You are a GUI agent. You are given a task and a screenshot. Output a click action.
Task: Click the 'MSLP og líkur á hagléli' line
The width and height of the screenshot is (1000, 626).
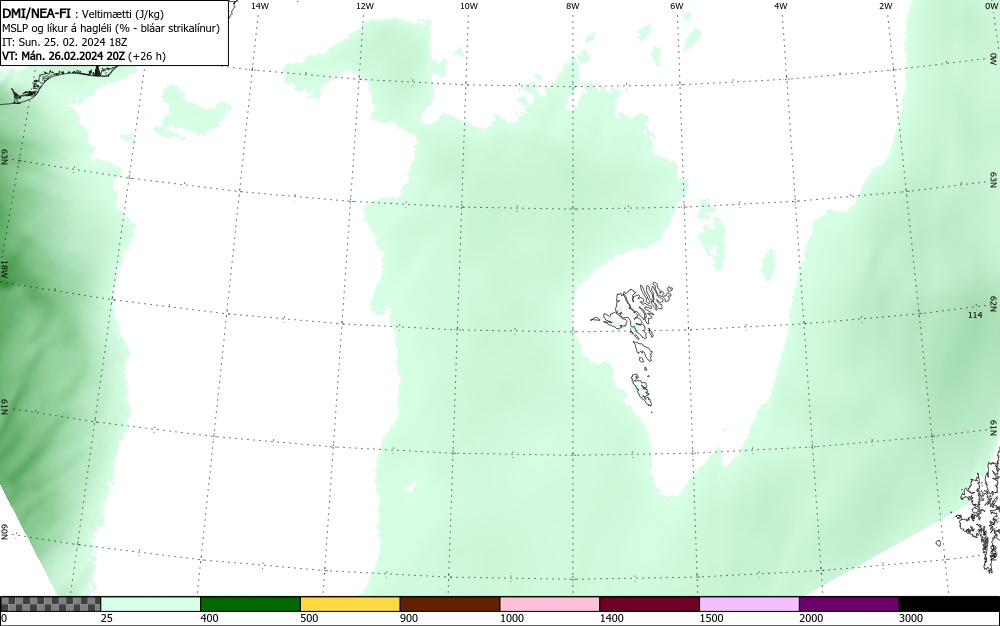coord(111,28)
